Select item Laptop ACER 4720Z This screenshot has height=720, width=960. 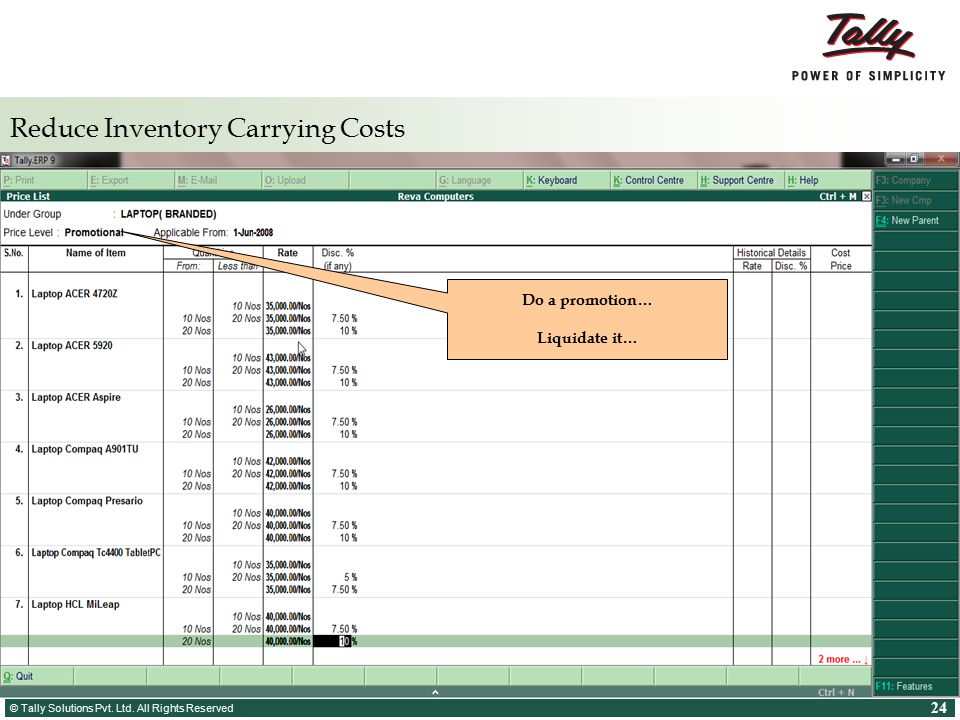click(75, 294)
